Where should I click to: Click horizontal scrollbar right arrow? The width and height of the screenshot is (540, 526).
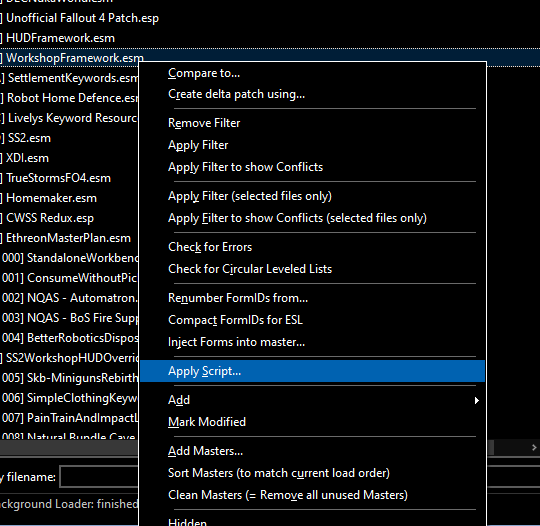coord(534,447)
